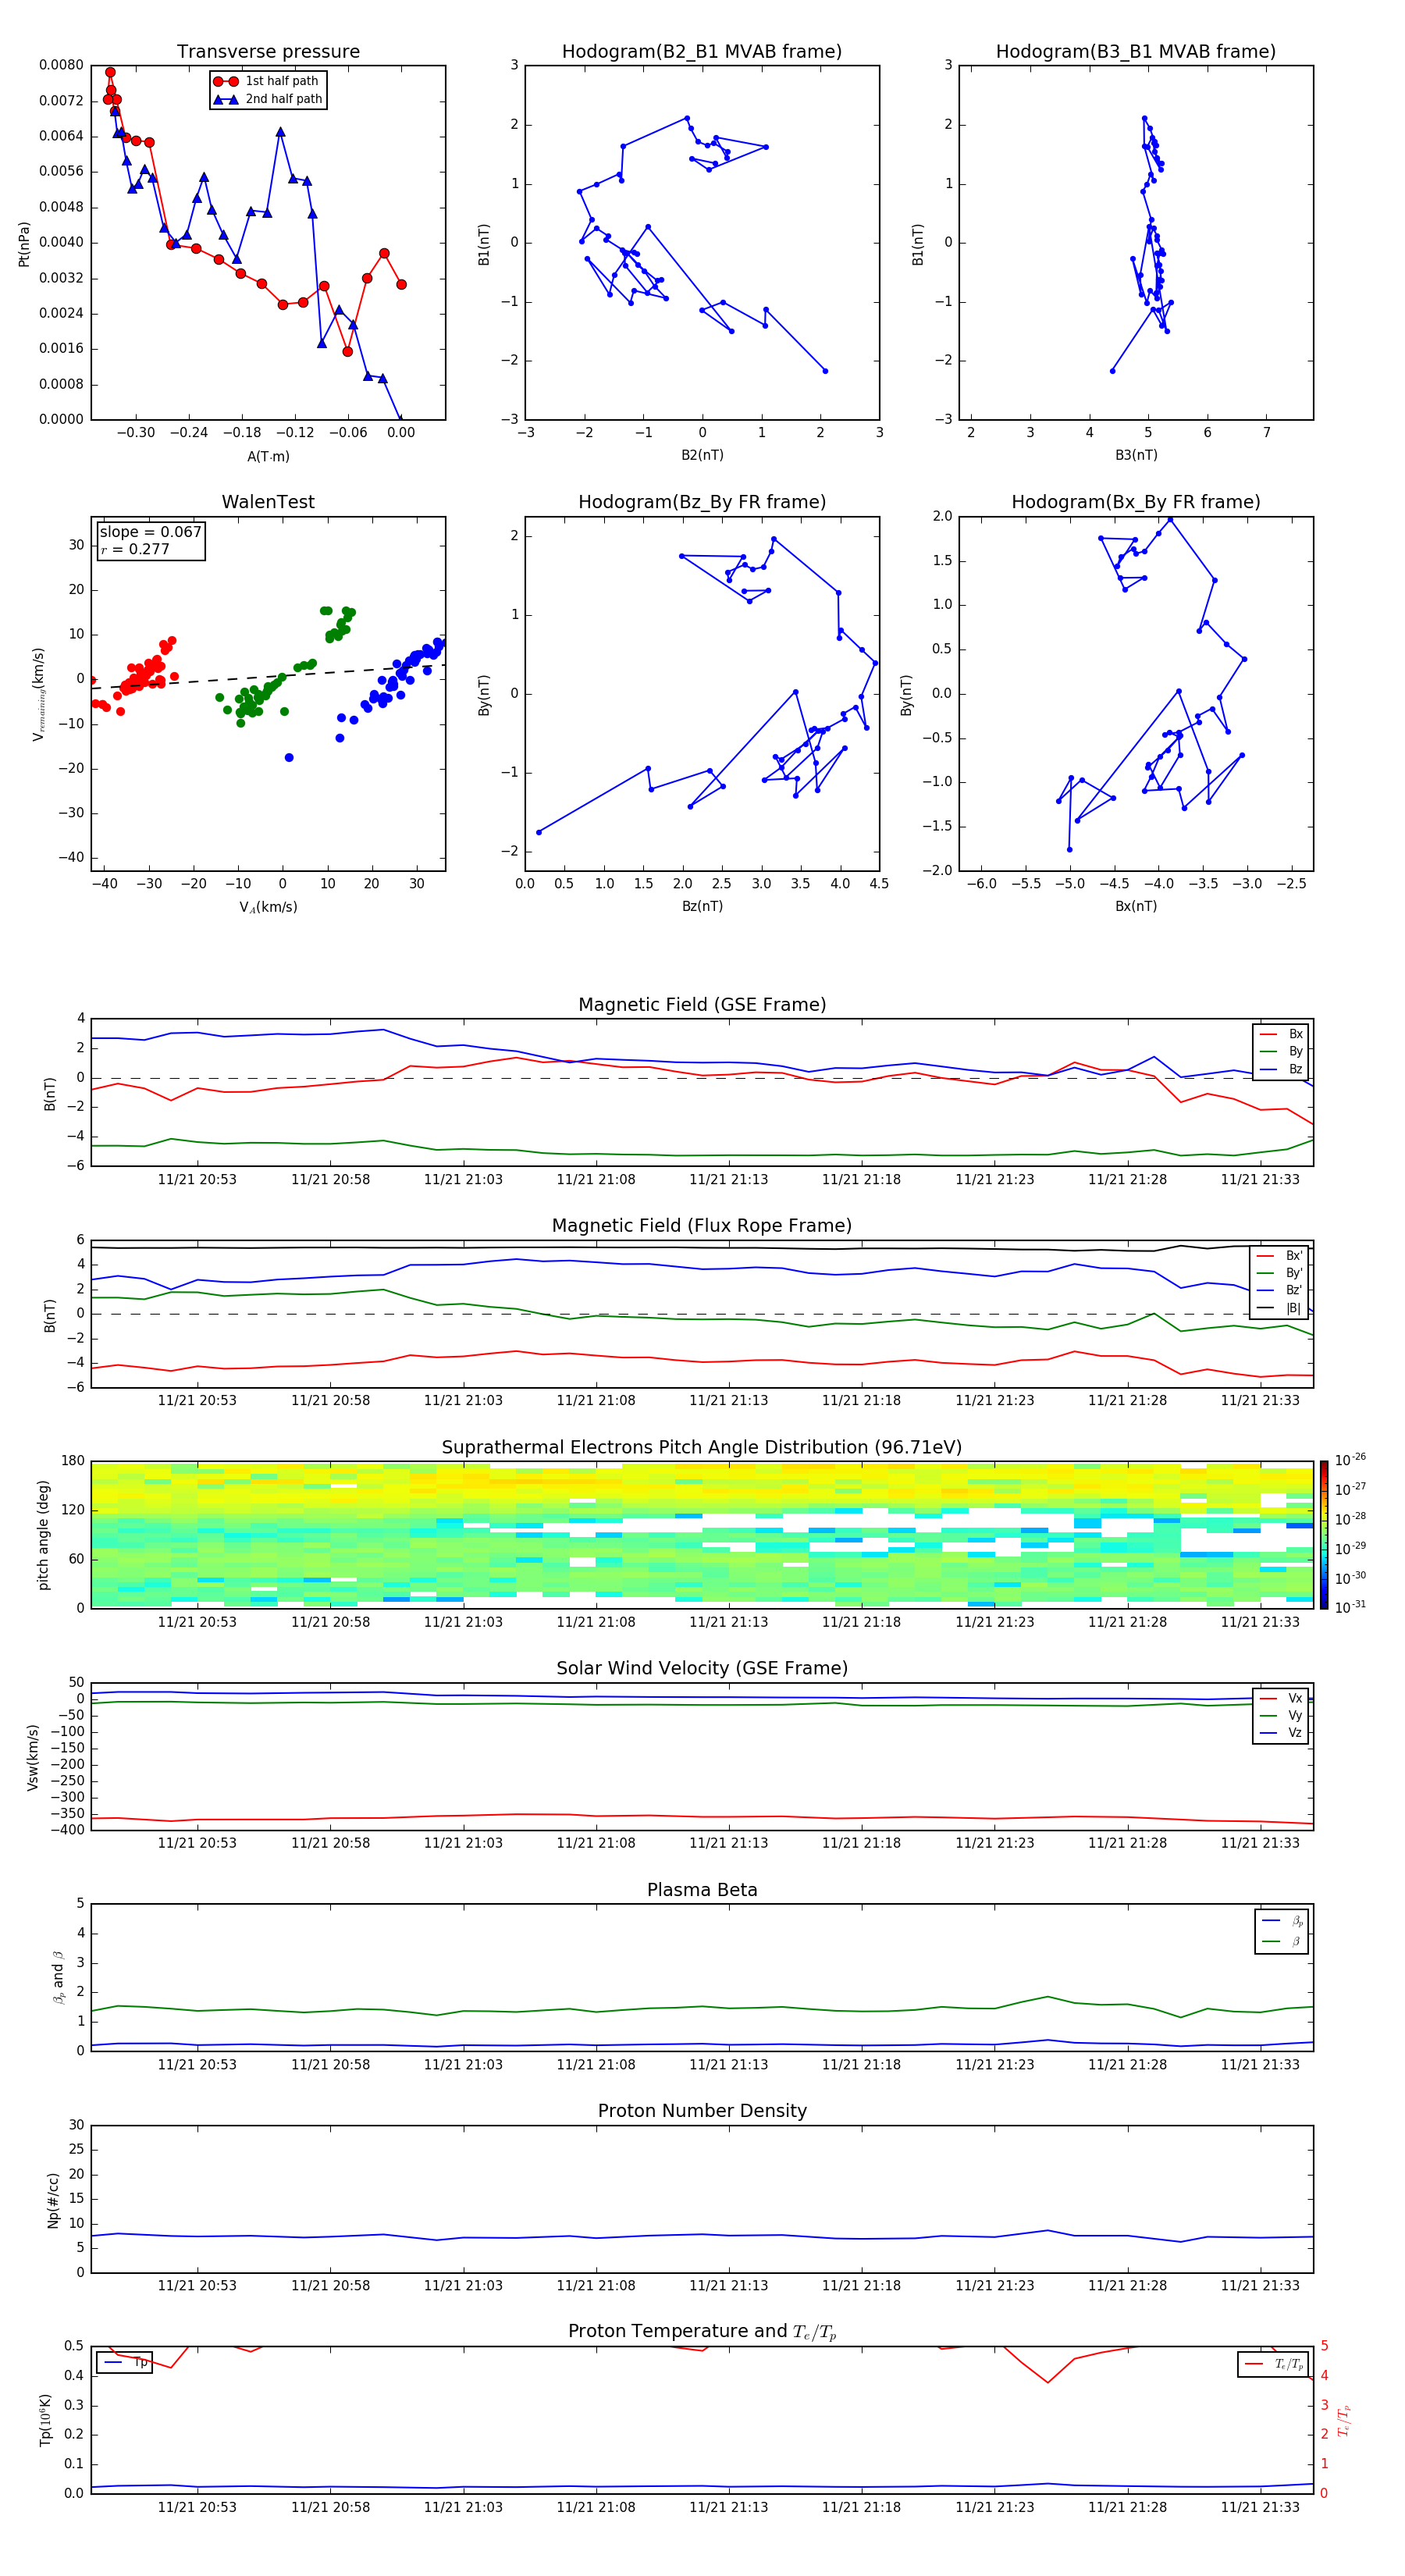The image size is (1405, 2576).
Task: Select the "Hodogram(B2_B1 MVAB frame)" title
Action: (702, 52)
